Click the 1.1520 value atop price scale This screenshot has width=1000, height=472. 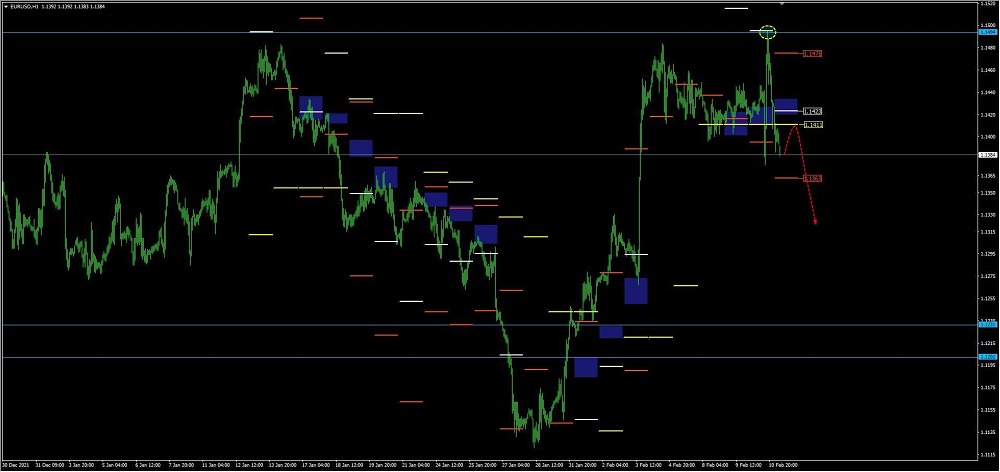pos(987,4)
